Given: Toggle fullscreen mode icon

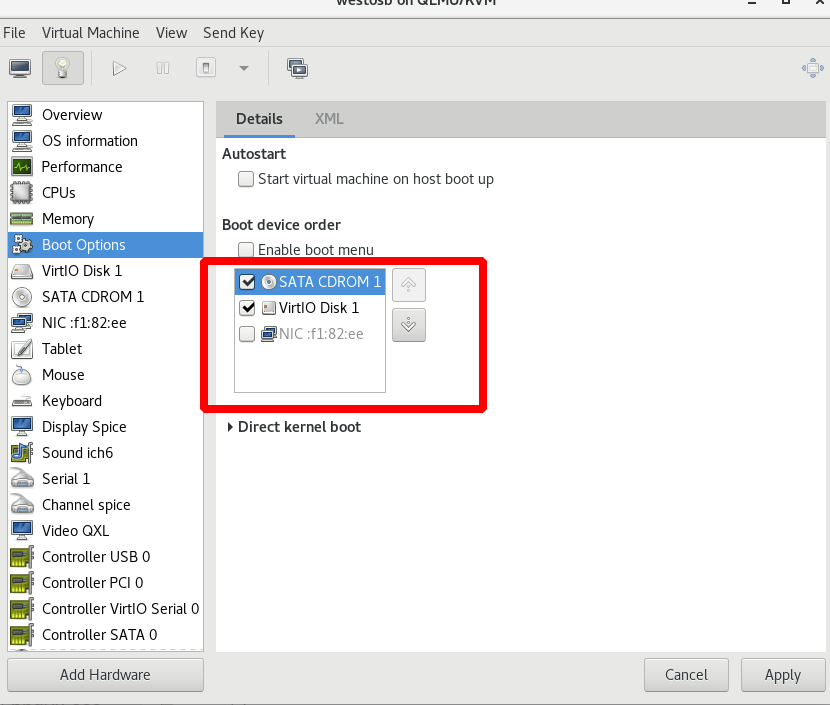Looking at the screenshot, I should (813, 68).
